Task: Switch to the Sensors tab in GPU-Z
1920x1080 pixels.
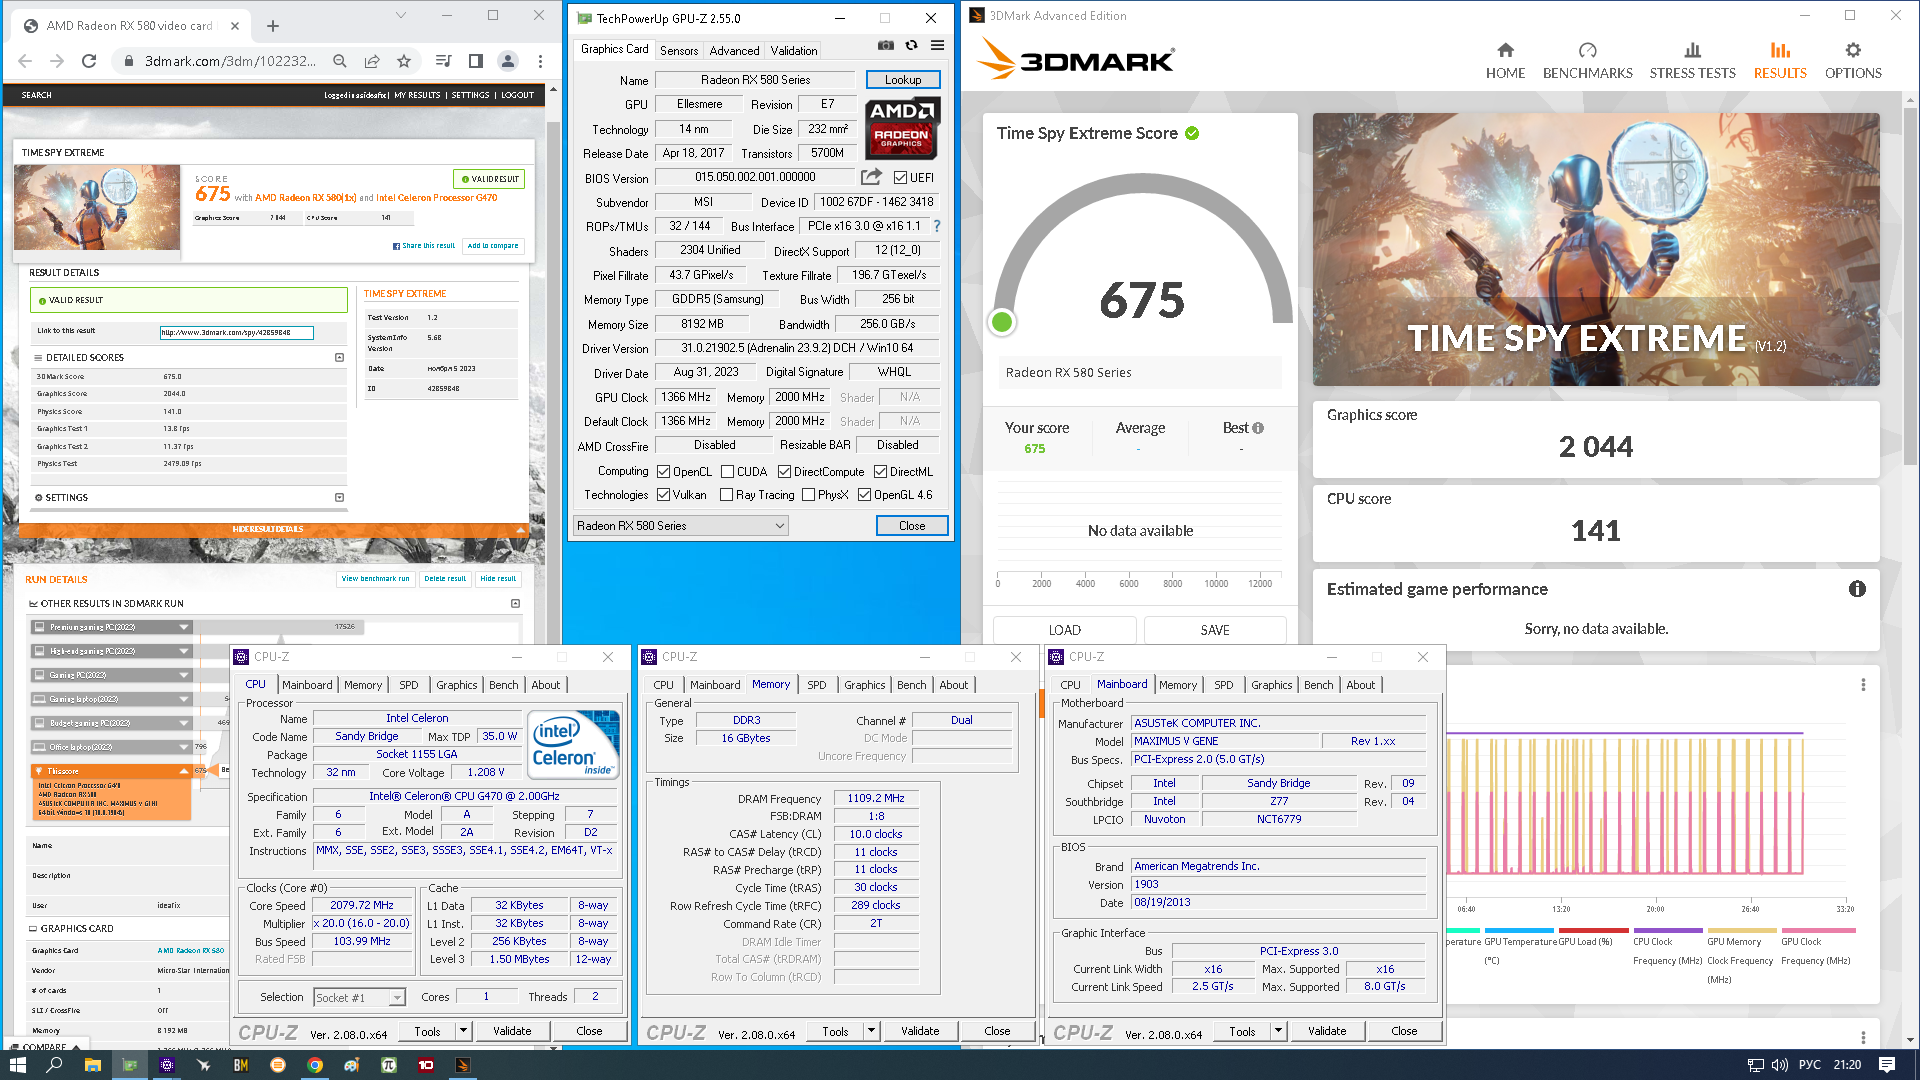Action: point(679,50)
